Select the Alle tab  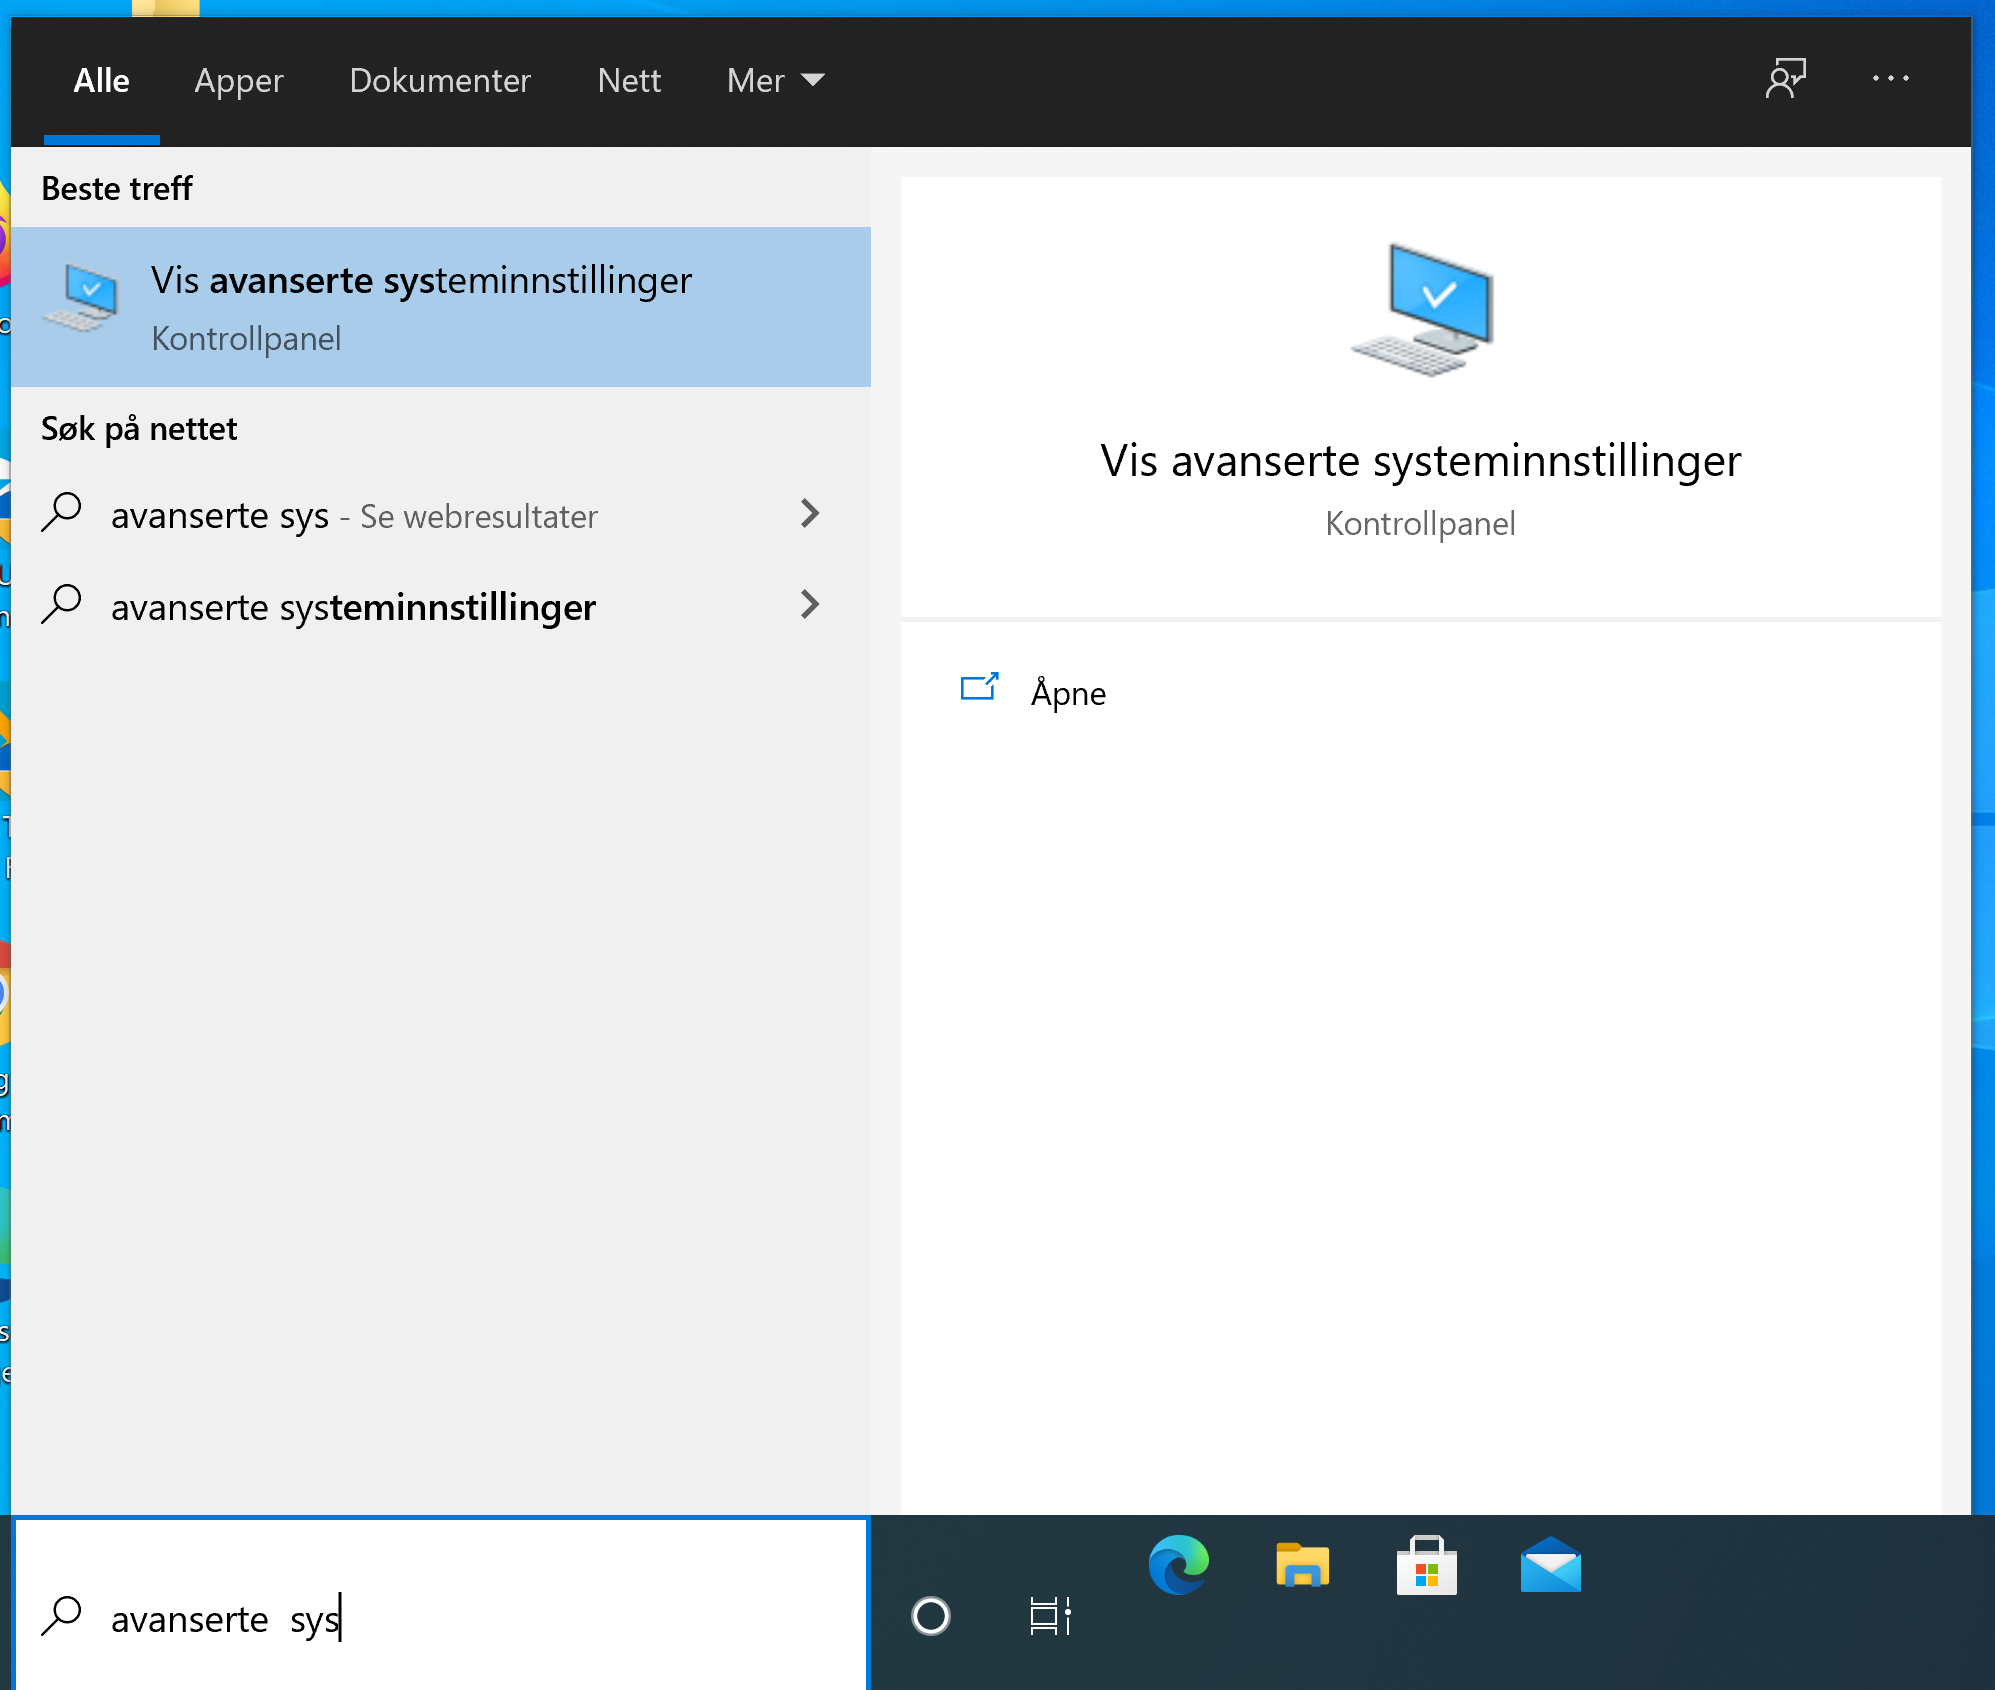tap(101, 81)
